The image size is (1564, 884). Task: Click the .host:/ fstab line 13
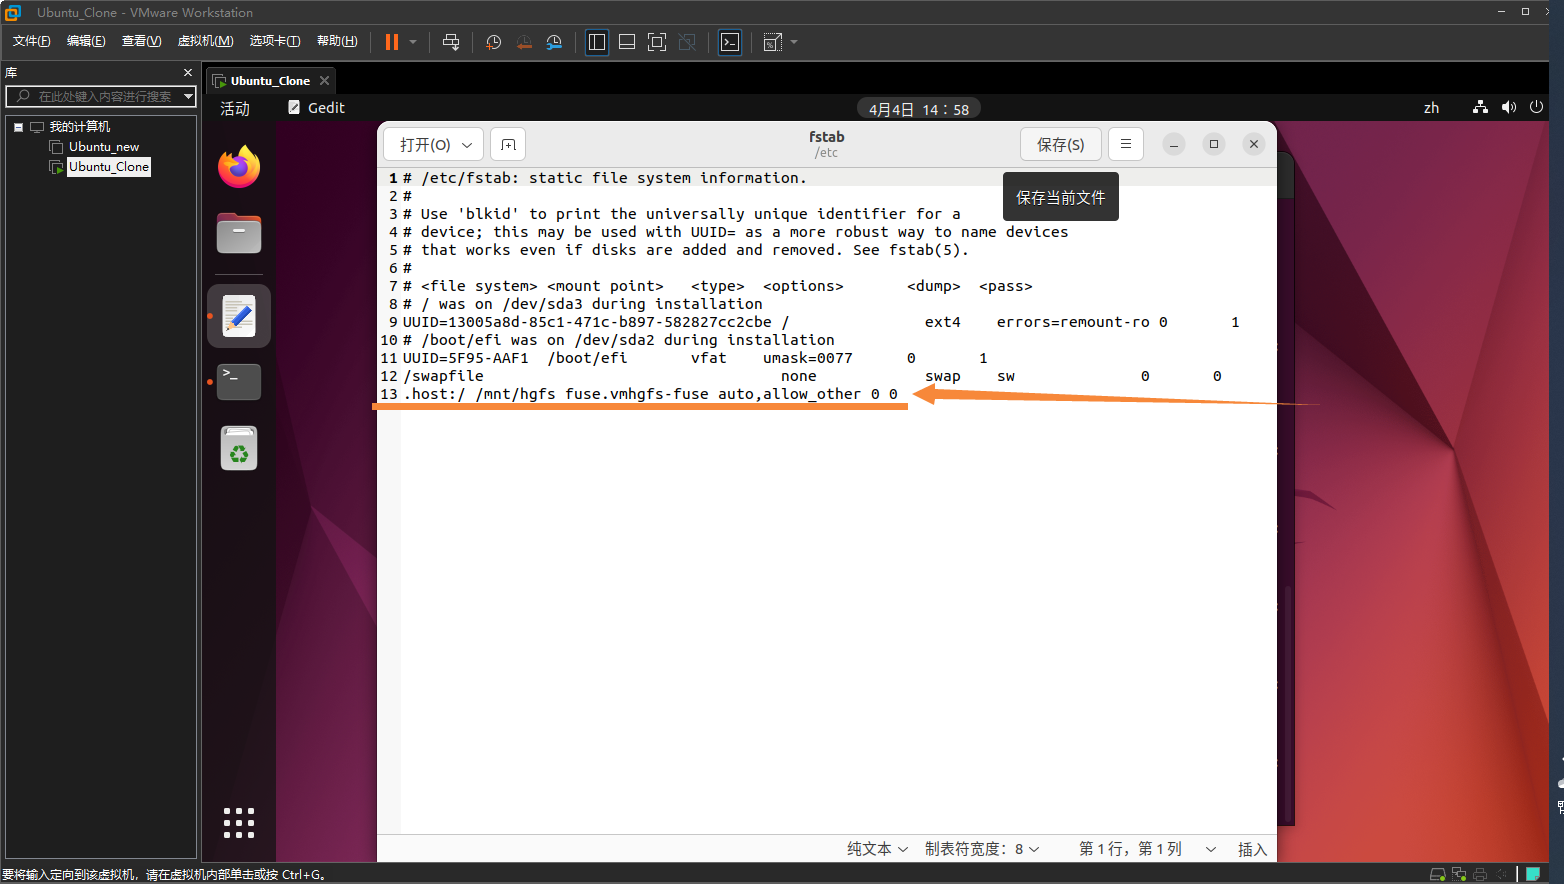click(x=650, y=394)
